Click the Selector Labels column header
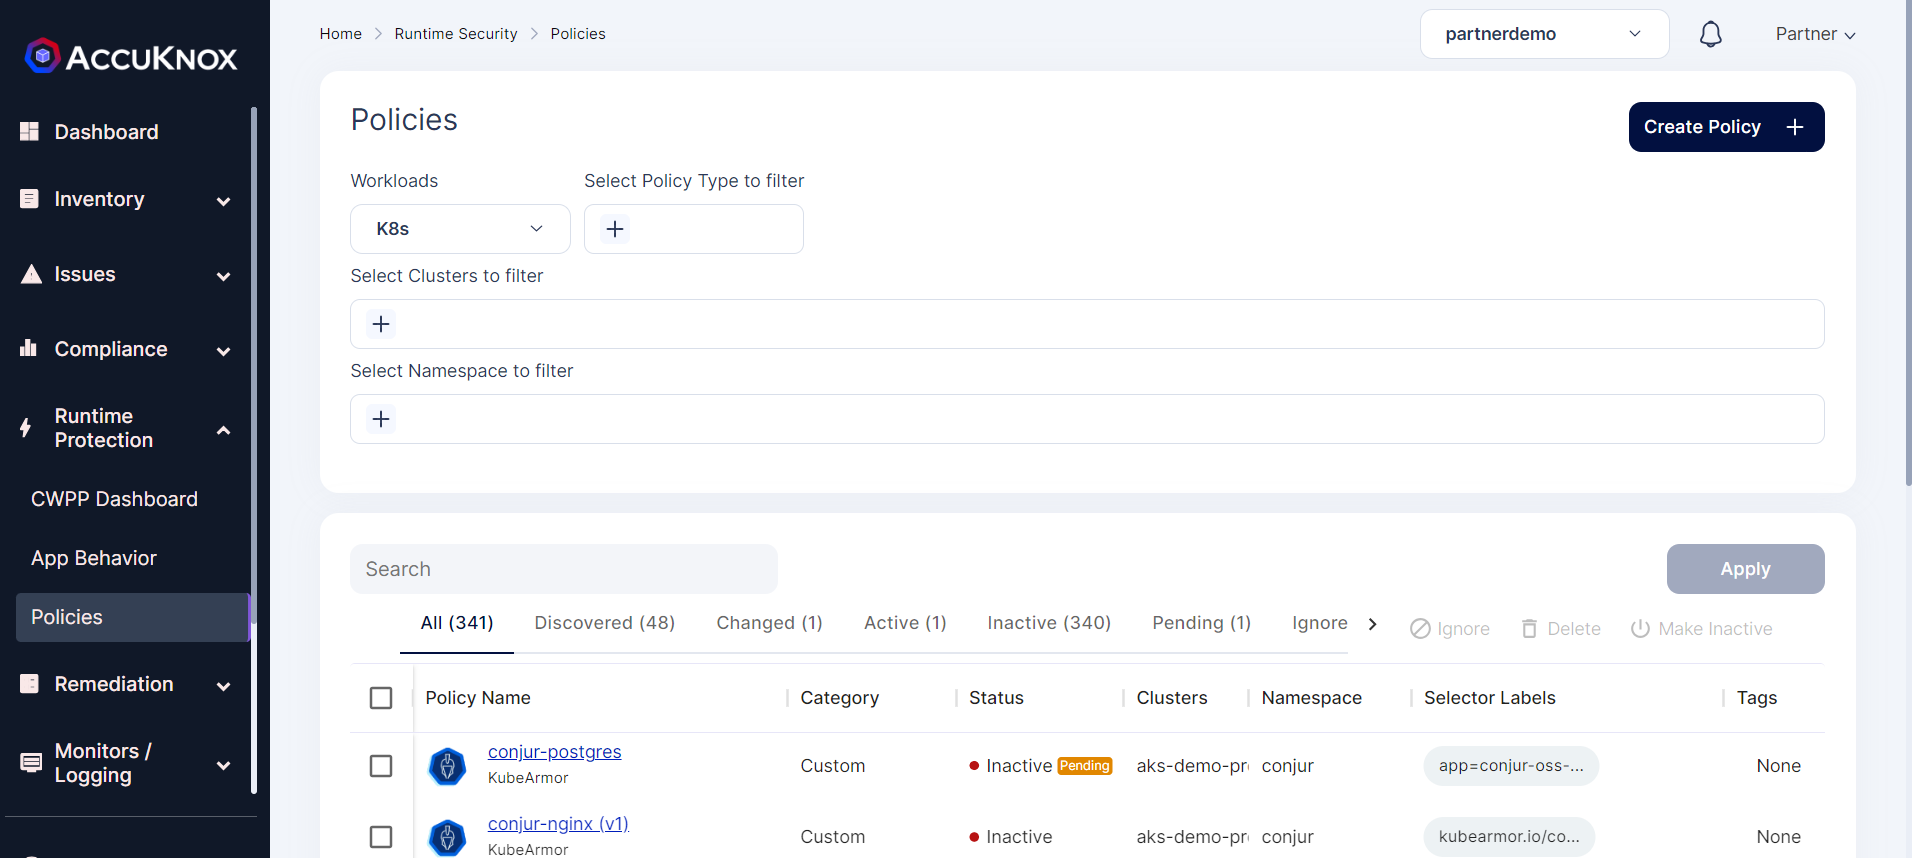This screenshot has width=1912, height=858. pyautogui.click(x=1490, y=698)
